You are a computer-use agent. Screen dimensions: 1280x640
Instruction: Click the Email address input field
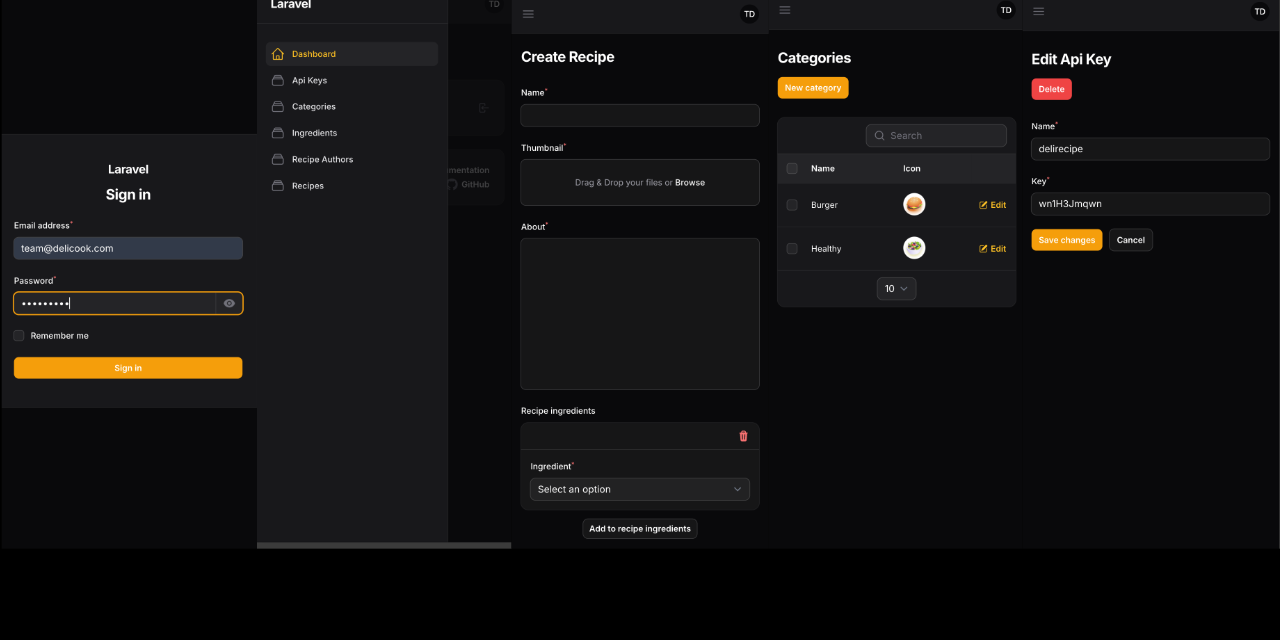point(128,248)
